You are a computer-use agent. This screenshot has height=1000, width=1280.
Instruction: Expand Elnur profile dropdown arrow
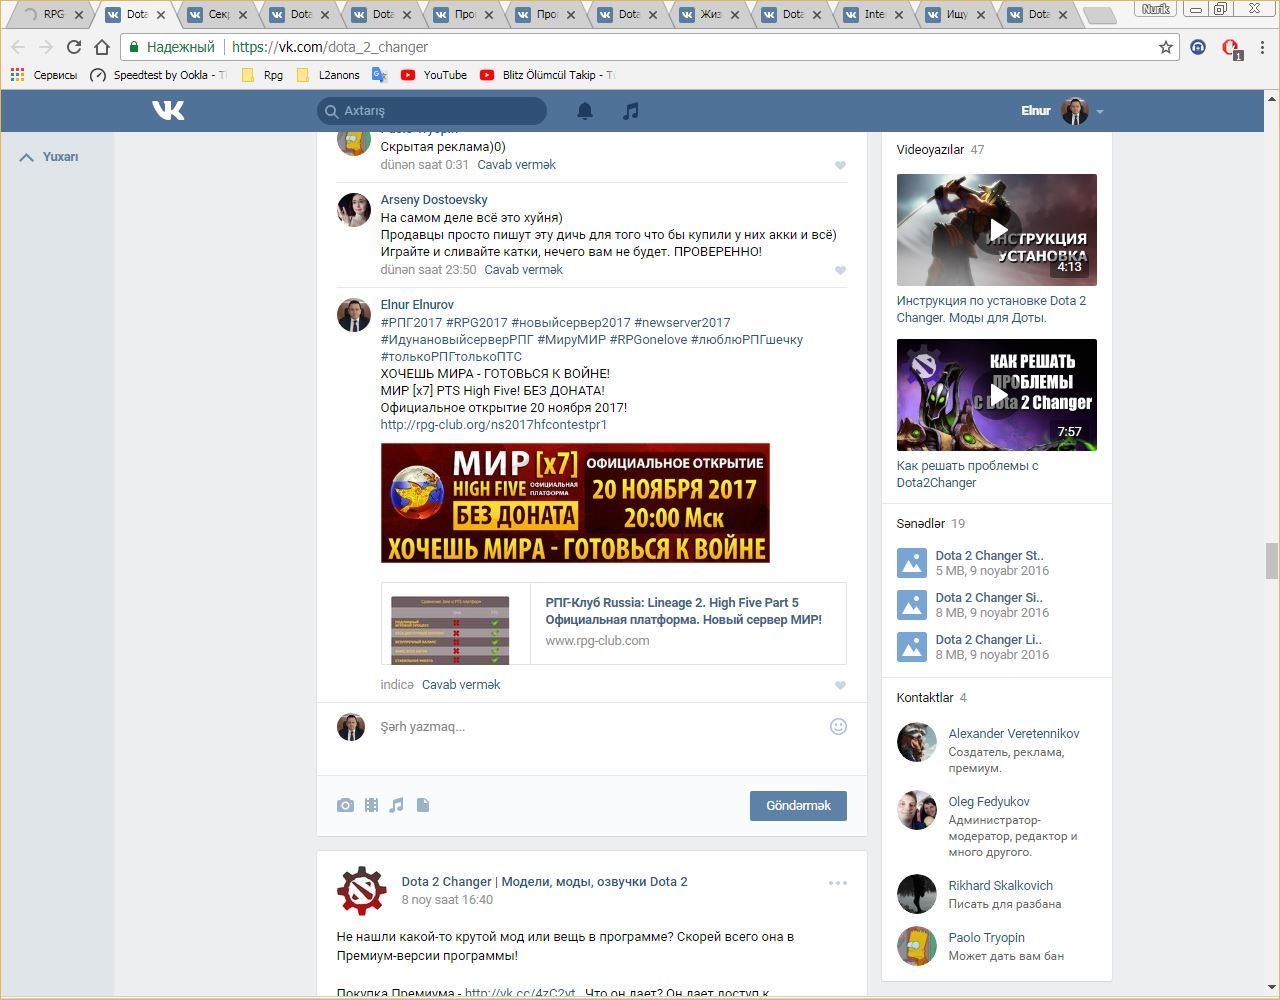(x=1100, y=112)
